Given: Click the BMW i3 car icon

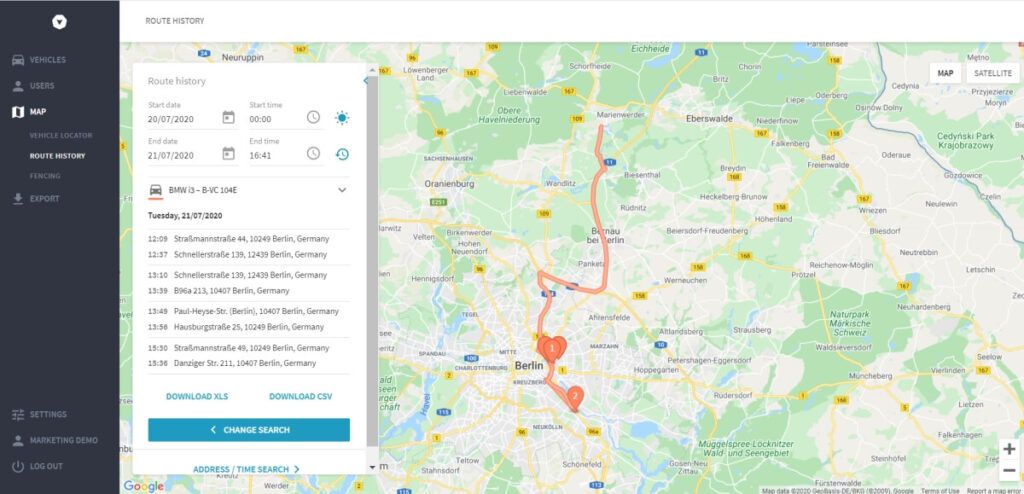Looking at the screenshot, I should pyautogui.click(x=155, y=190).
